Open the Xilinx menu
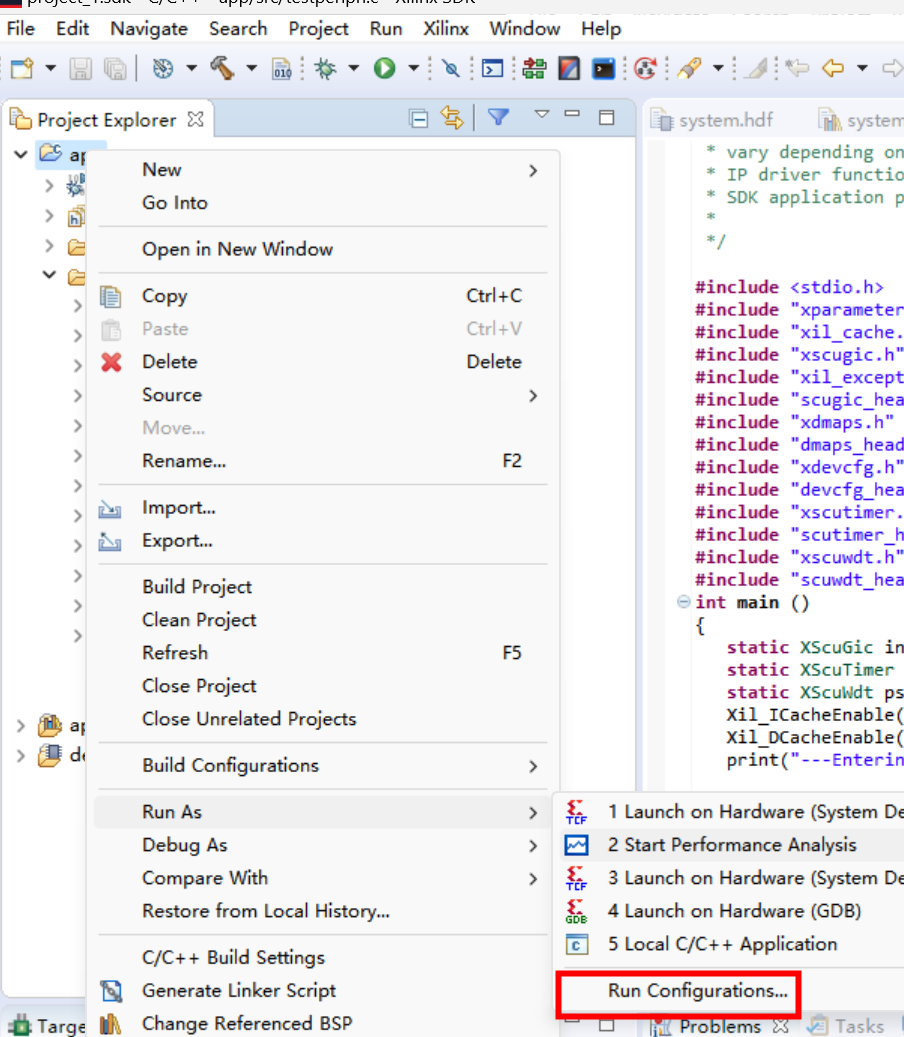 click(x=446, y=29)
